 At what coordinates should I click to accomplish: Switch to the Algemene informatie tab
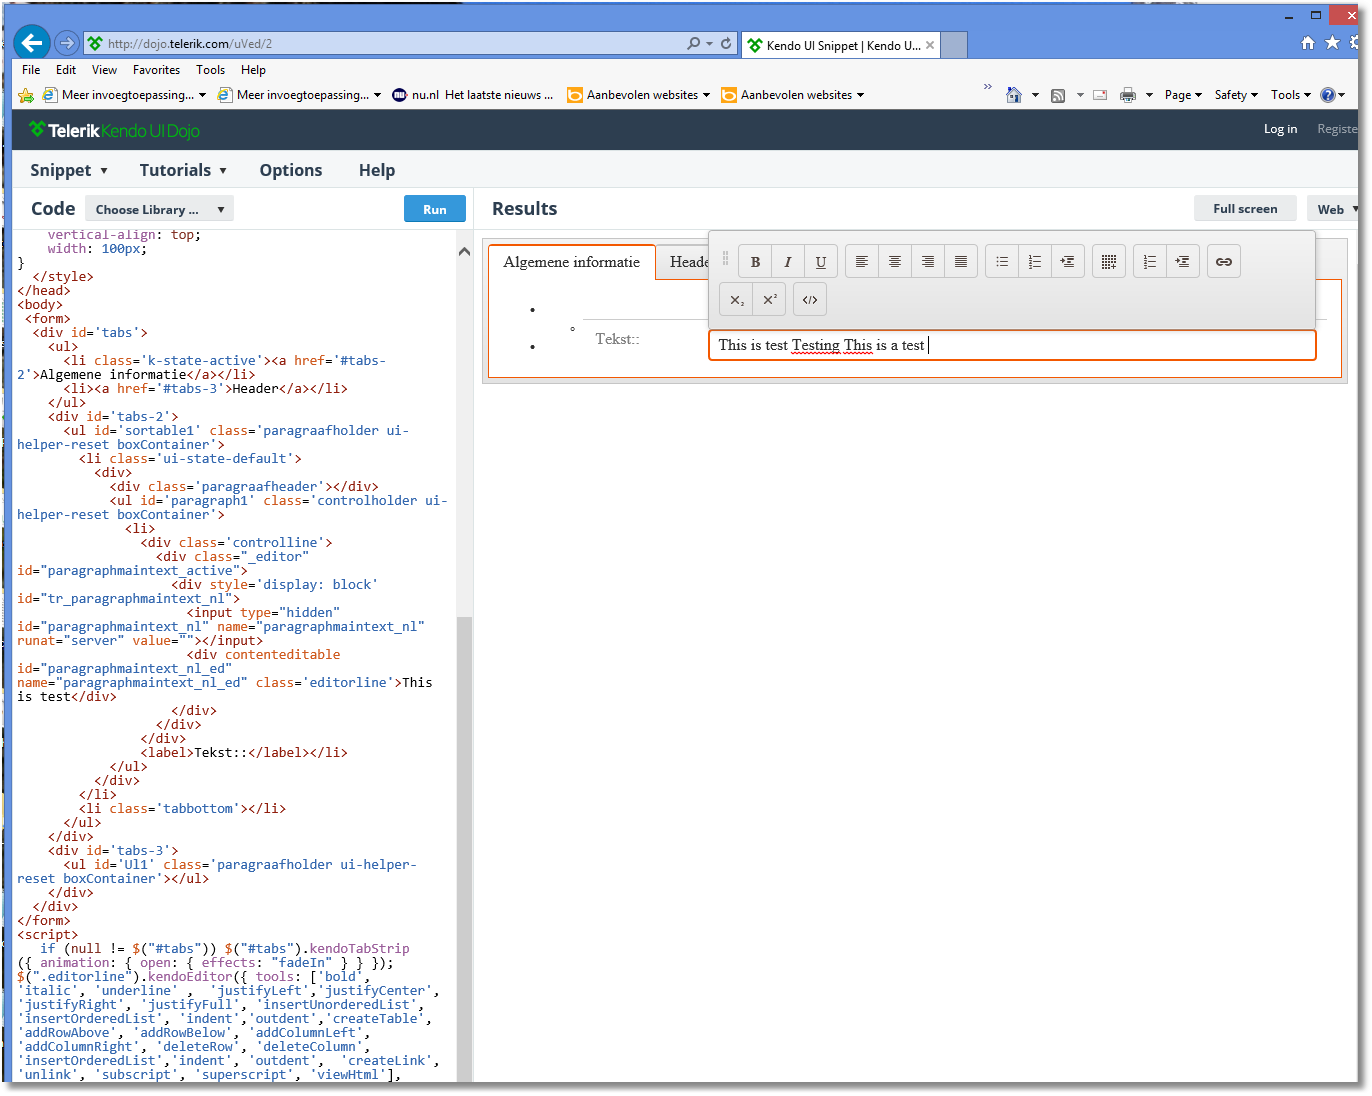pyautogui.click(x=571, y=262)
